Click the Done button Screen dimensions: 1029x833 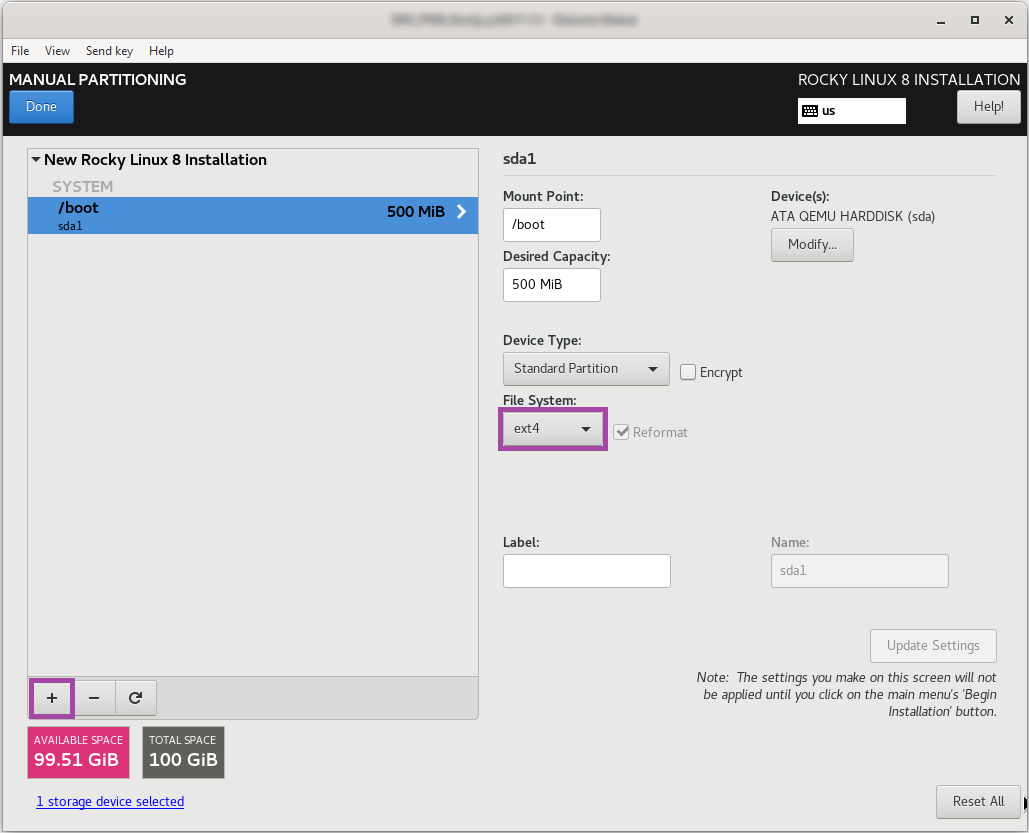[x=41, y=107]
